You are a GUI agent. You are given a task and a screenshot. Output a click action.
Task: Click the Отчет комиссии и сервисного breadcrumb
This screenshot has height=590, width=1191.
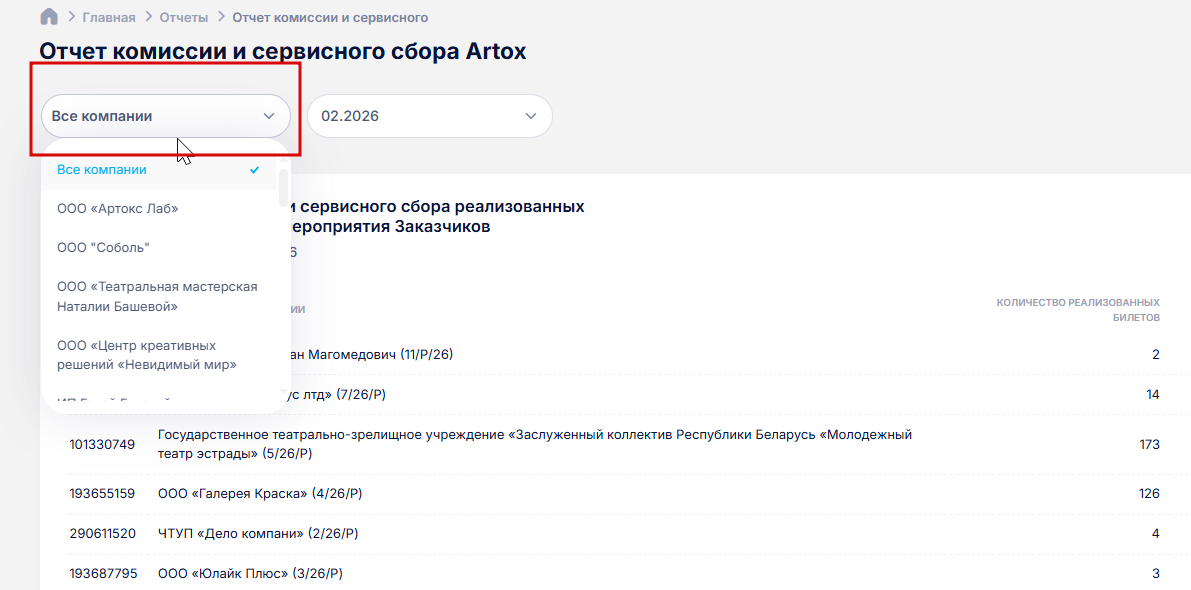330,17
